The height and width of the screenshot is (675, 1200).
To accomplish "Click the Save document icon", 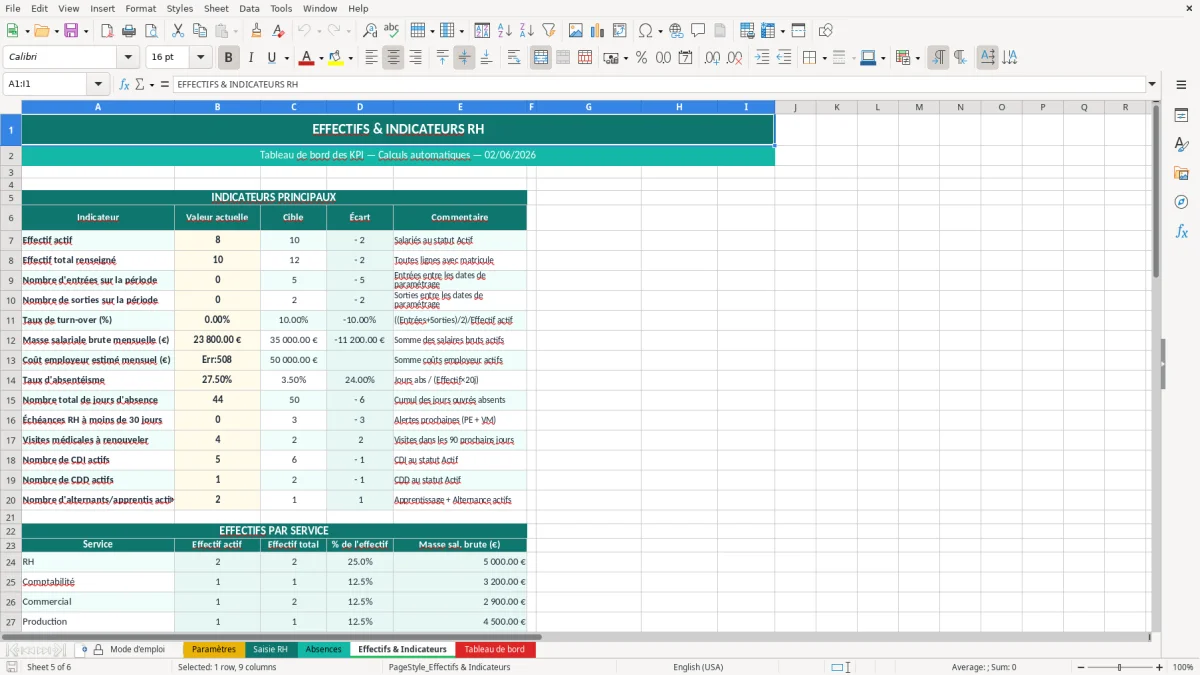I will pos(71,31).
